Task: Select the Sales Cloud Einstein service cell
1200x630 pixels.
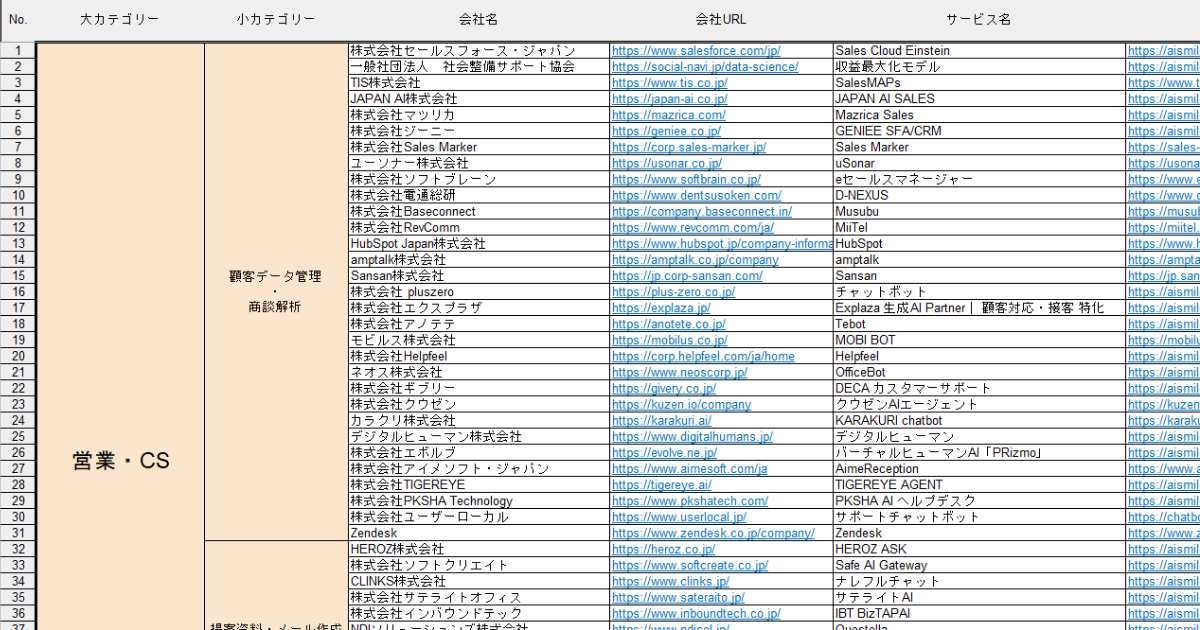Action: coord(980,51)
